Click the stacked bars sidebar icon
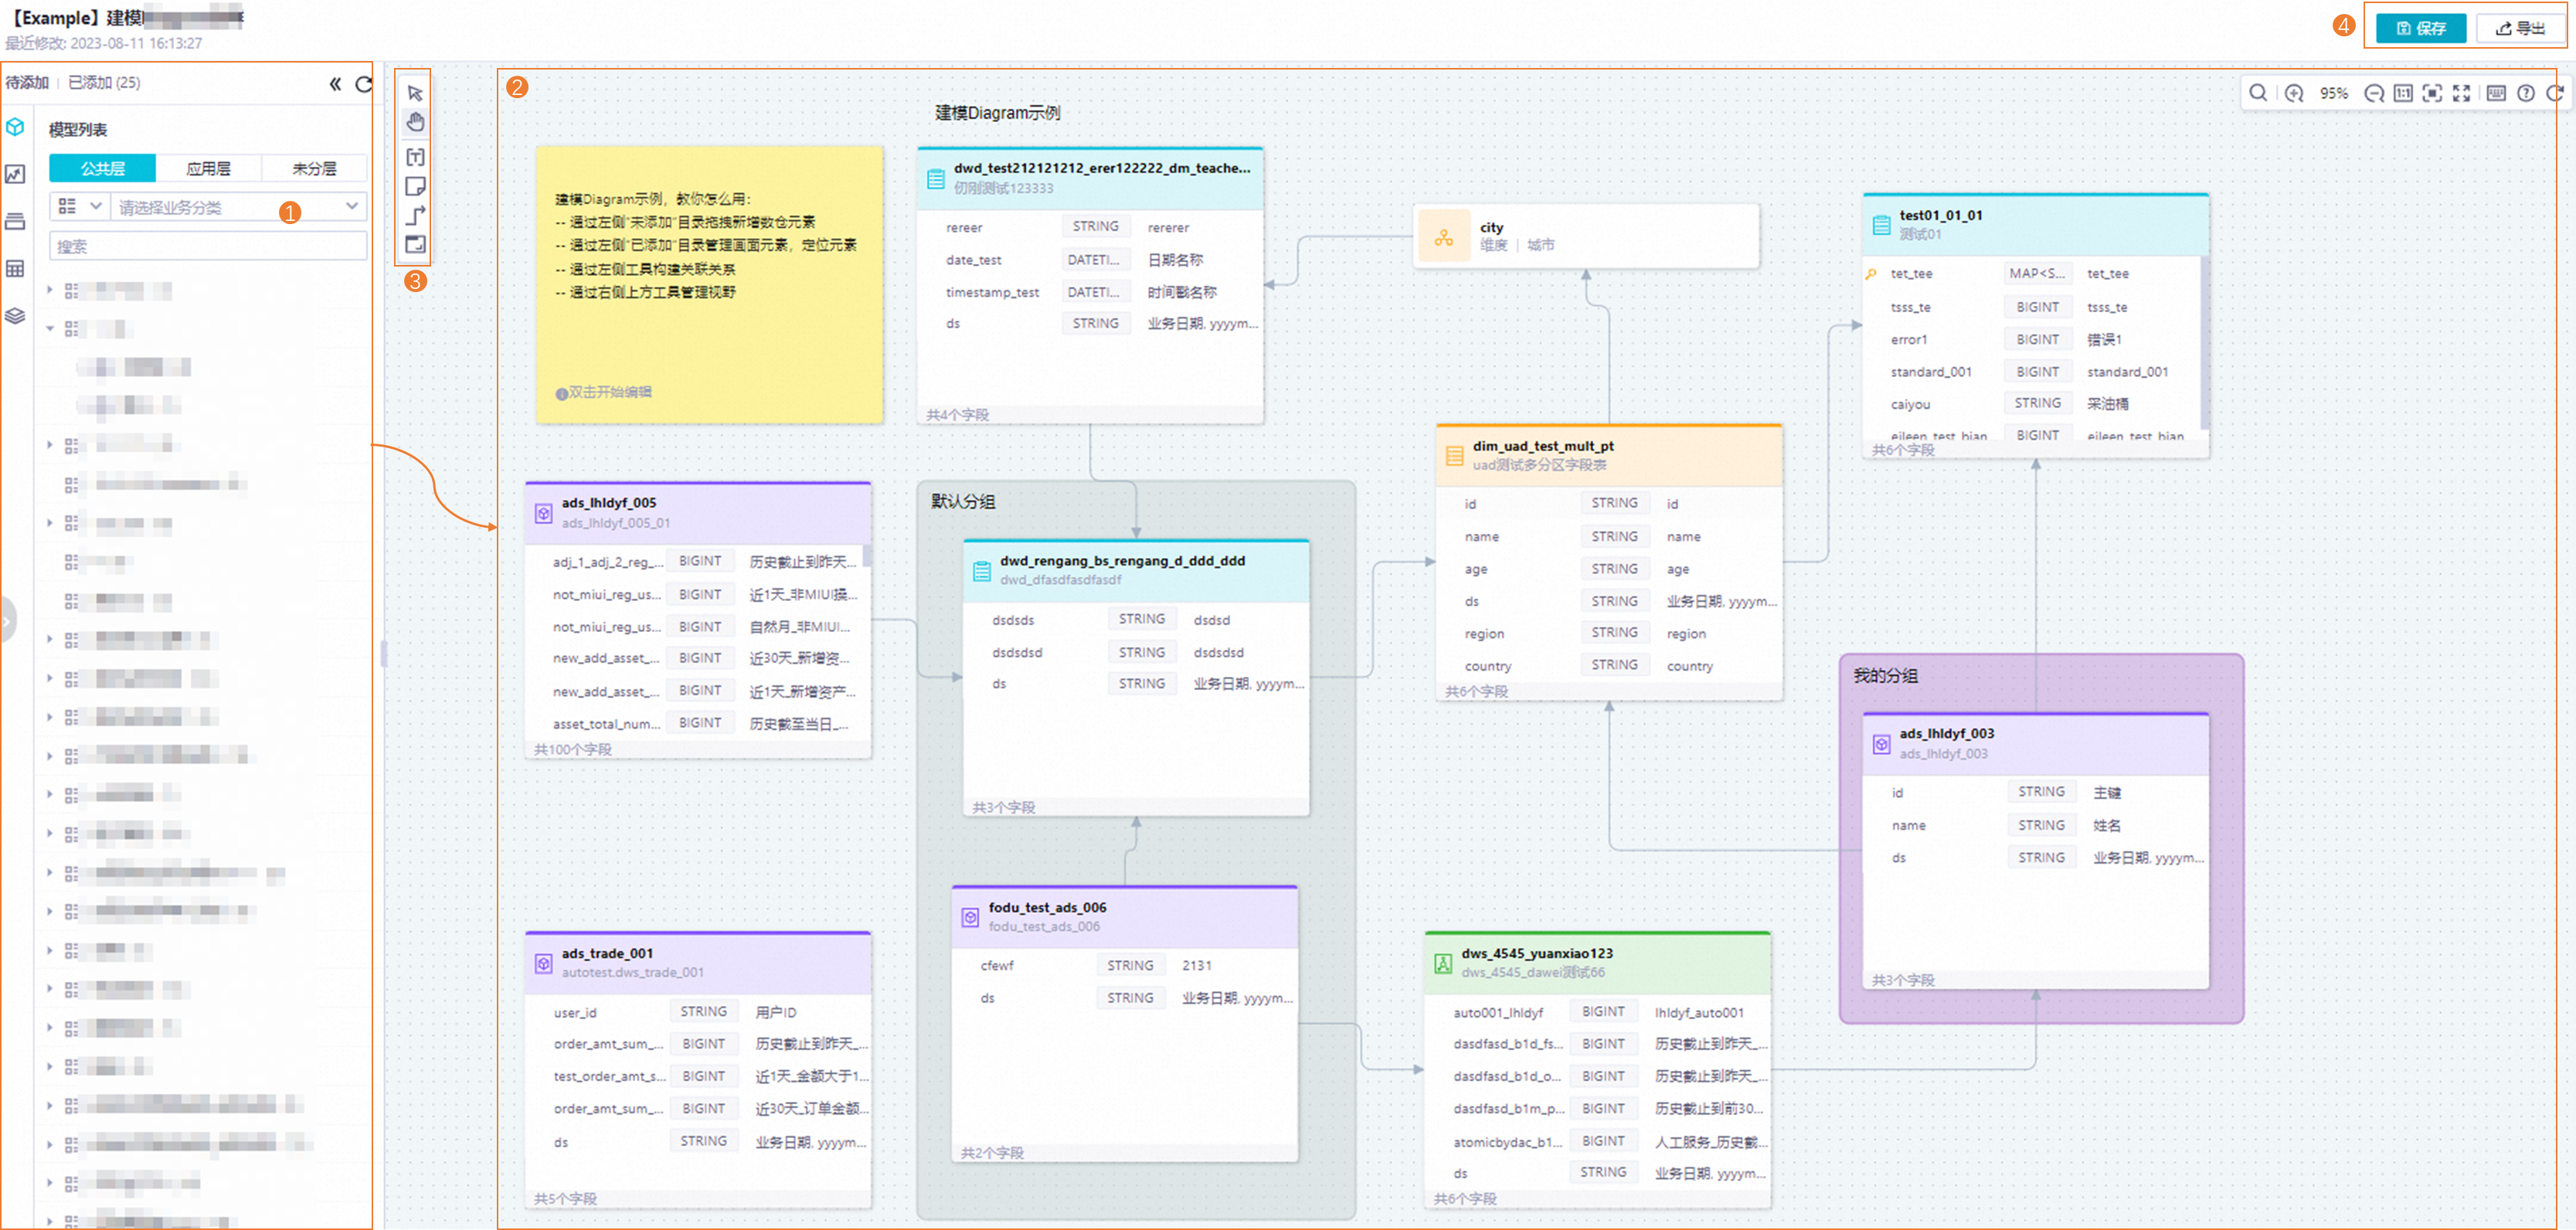 pyautogui.click(x=15, y=221)
